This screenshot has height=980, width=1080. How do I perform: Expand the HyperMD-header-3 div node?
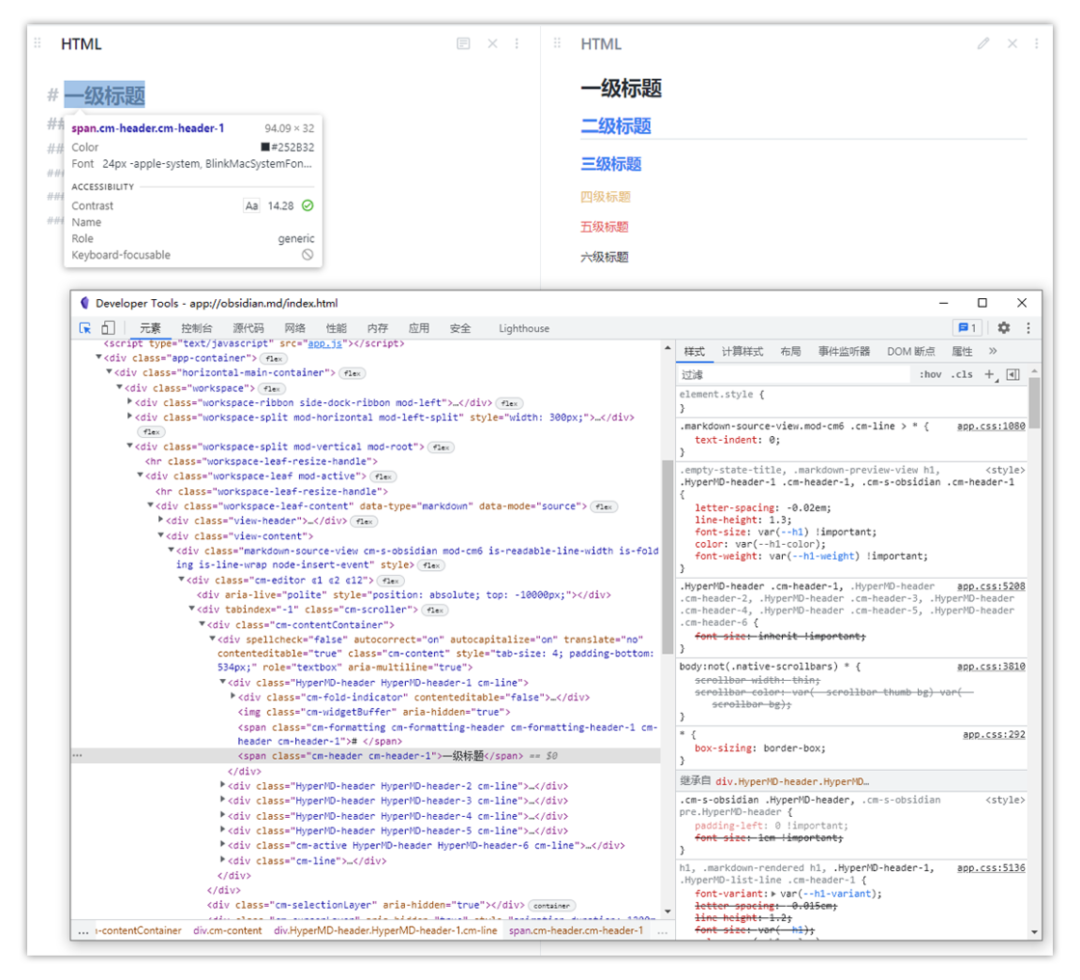click(x=222, y=800)
